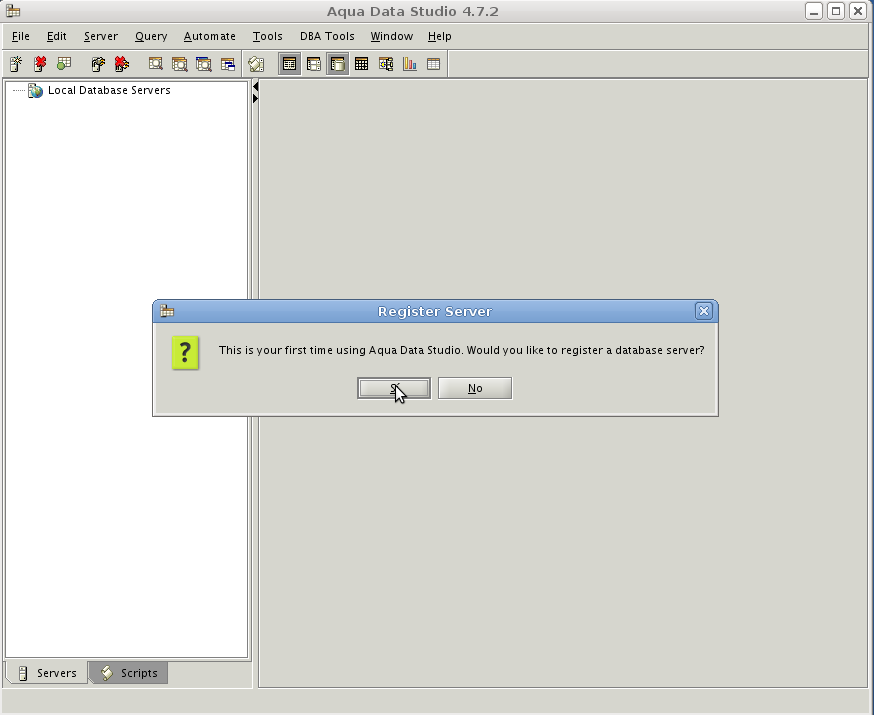The height and width of the screenshot is (715, 874).
Task: Click the table with blue arrows icon
Action: point(386,64)
